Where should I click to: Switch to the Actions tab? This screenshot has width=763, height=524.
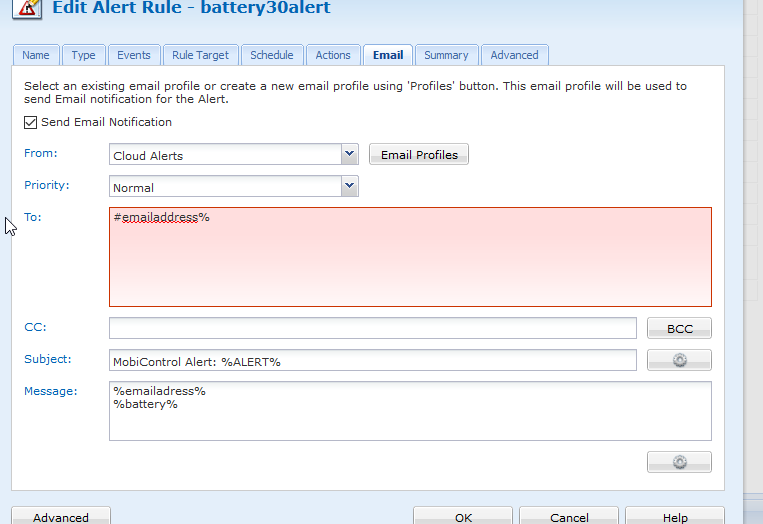(333, 55)
